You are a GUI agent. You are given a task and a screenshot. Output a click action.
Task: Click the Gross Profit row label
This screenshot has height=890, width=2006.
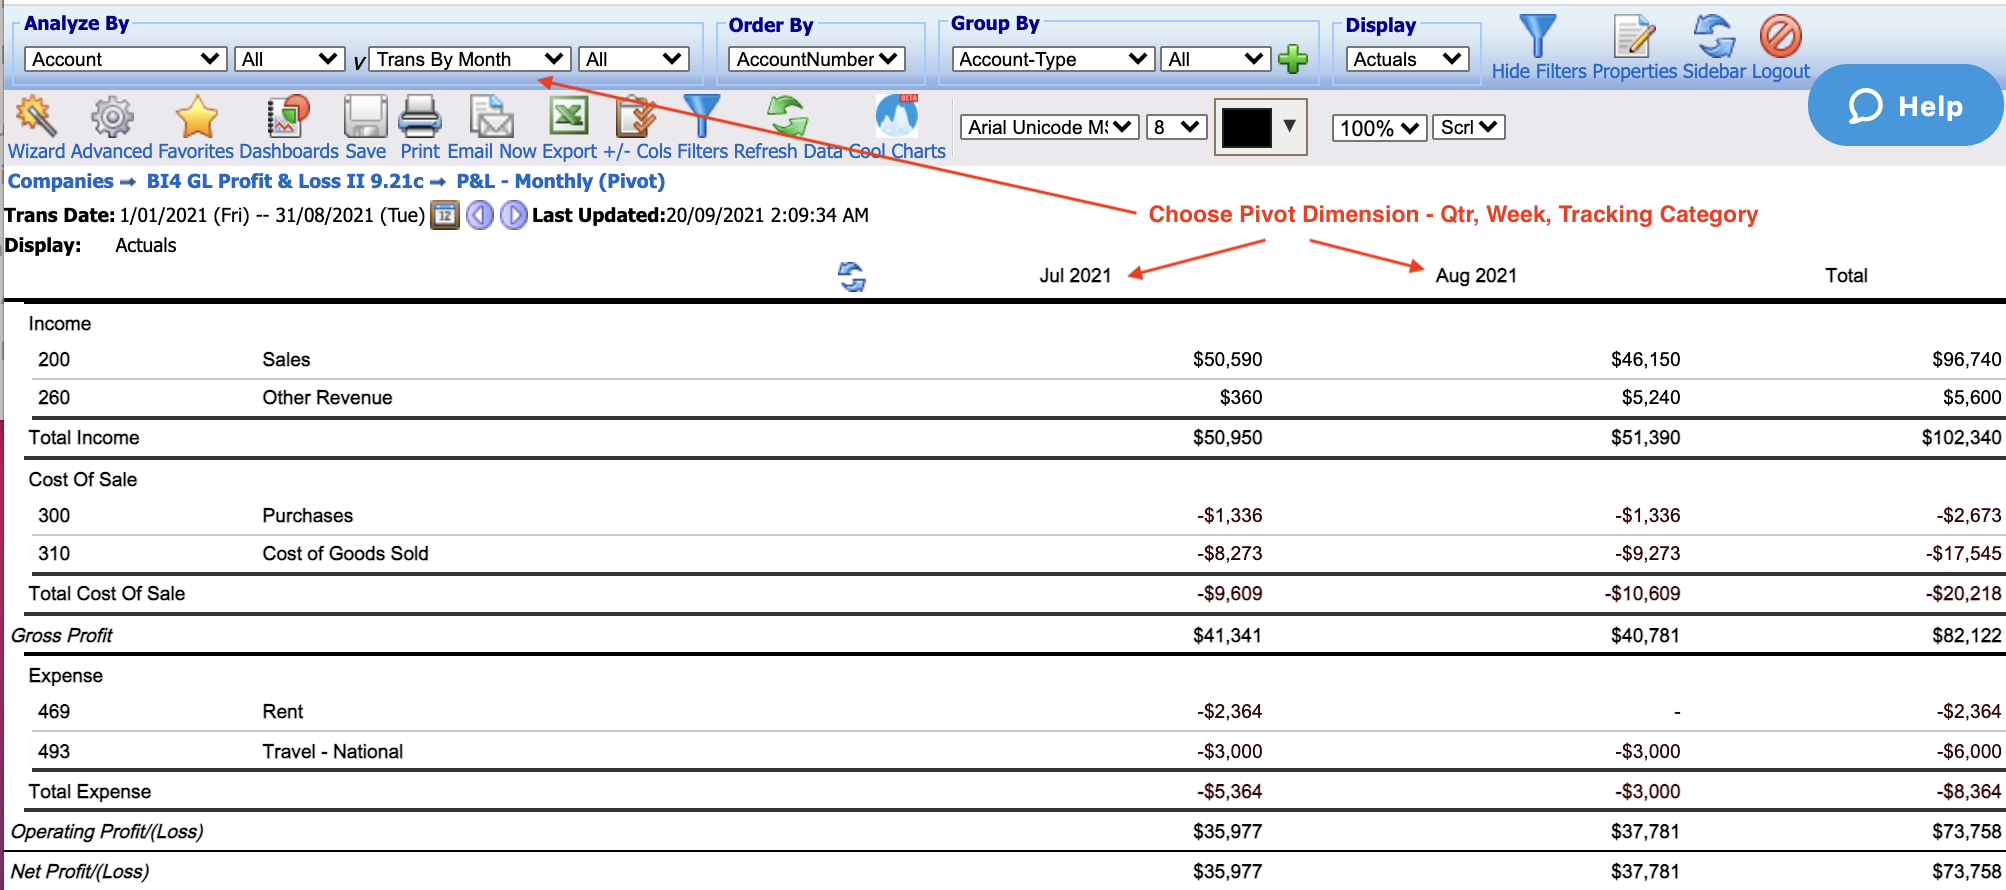(x=62, y=636)
